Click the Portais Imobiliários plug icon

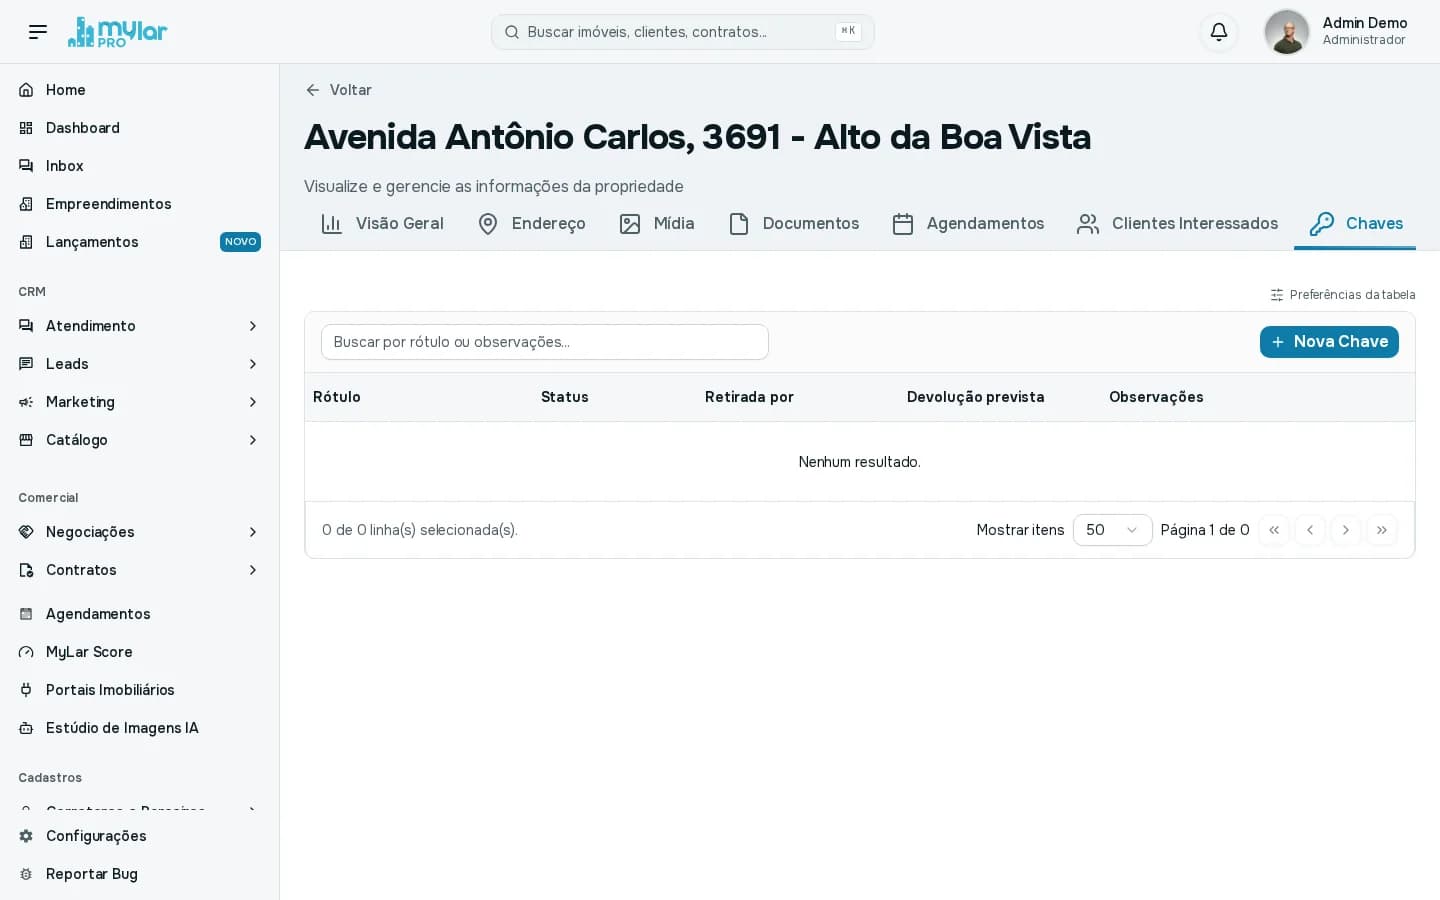26,690
